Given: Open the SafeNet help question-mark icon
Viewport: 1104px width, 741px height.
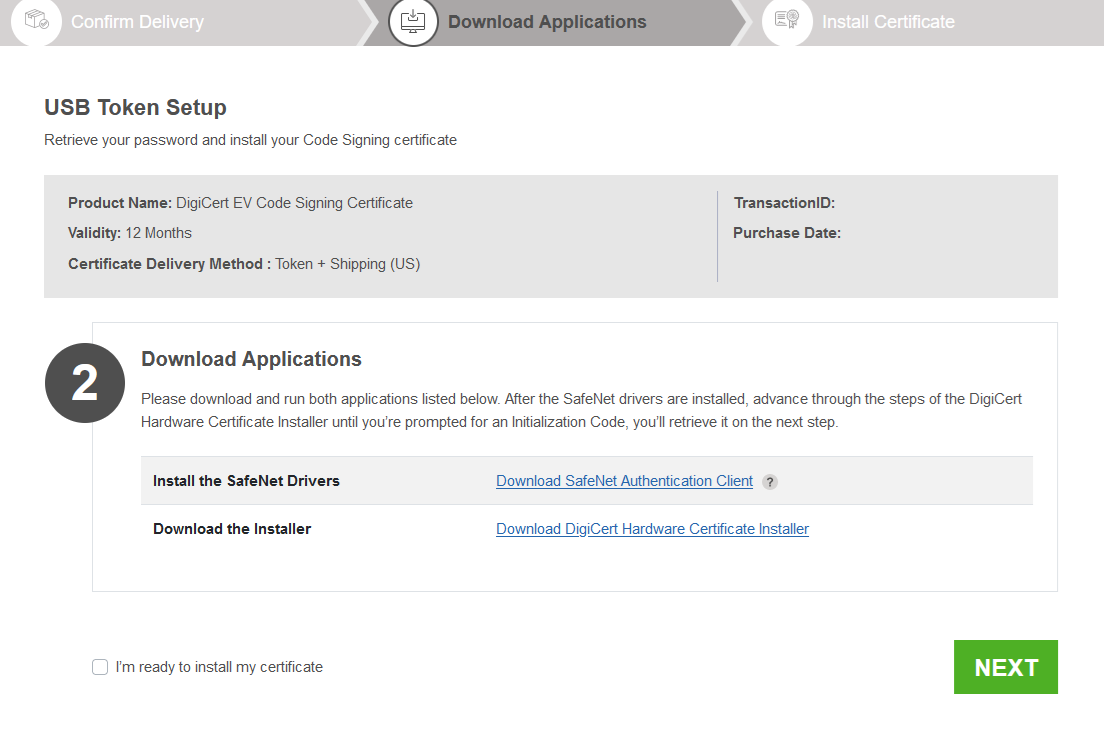Looking at the screenshot, I should click(770, 482).
